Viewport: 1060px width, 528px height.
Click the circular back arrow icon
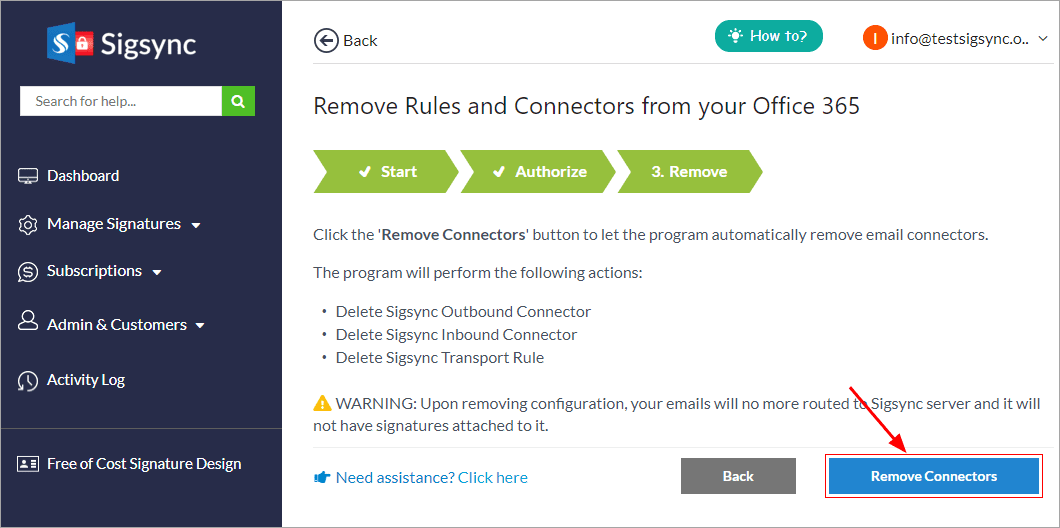326,40
